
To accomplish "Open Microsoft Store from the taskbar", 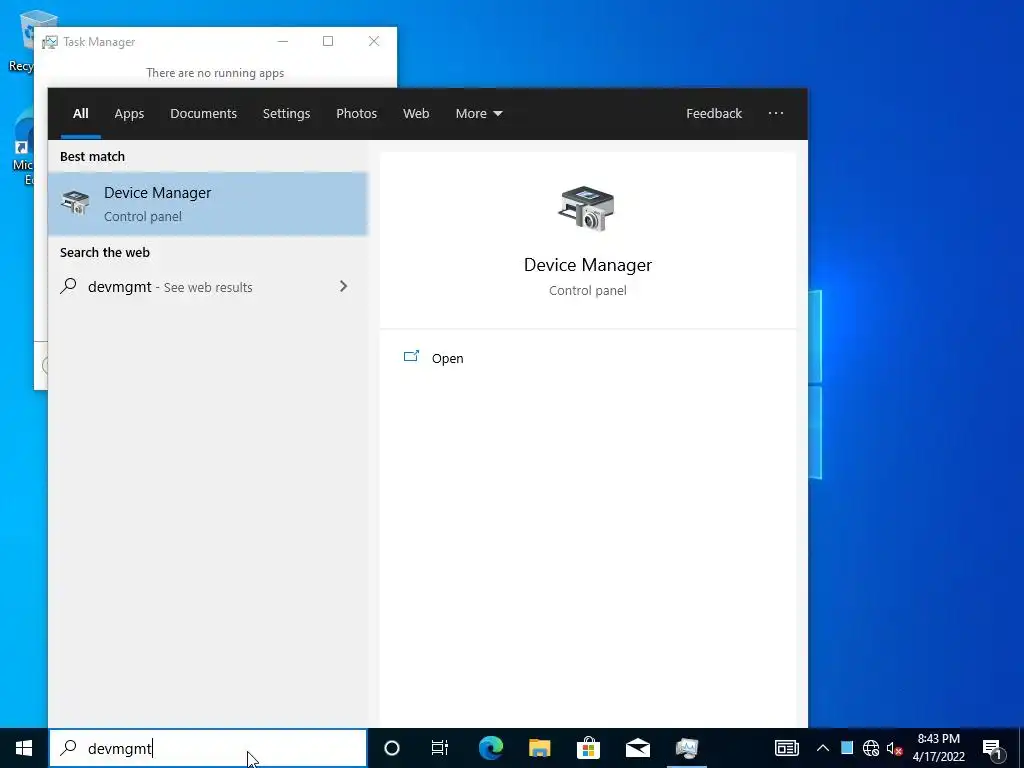I will coord(588,748).
